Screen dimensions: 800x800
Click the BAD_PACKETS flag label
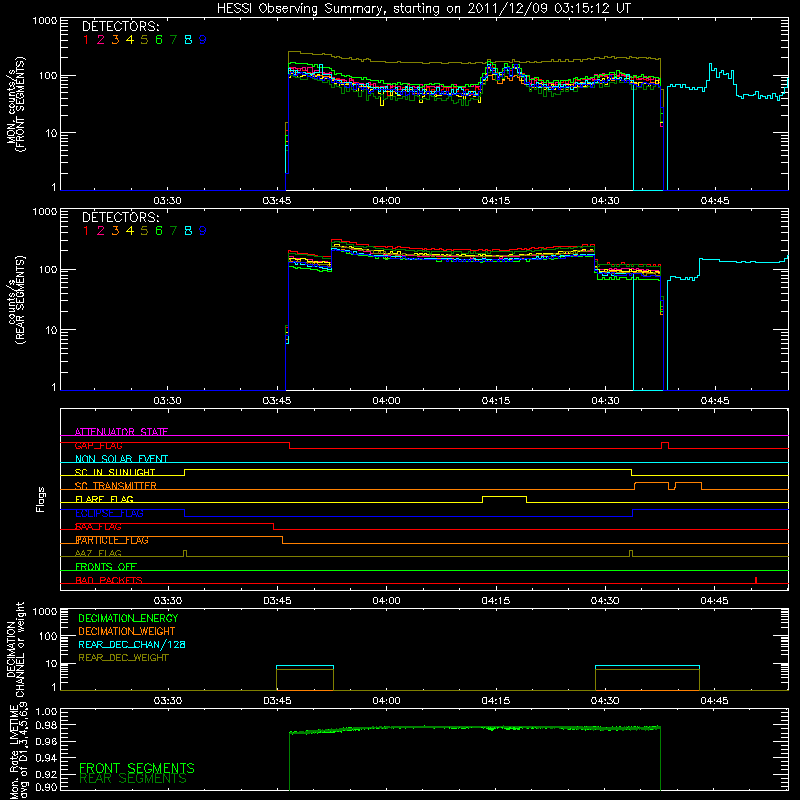[x=109, y=580]
